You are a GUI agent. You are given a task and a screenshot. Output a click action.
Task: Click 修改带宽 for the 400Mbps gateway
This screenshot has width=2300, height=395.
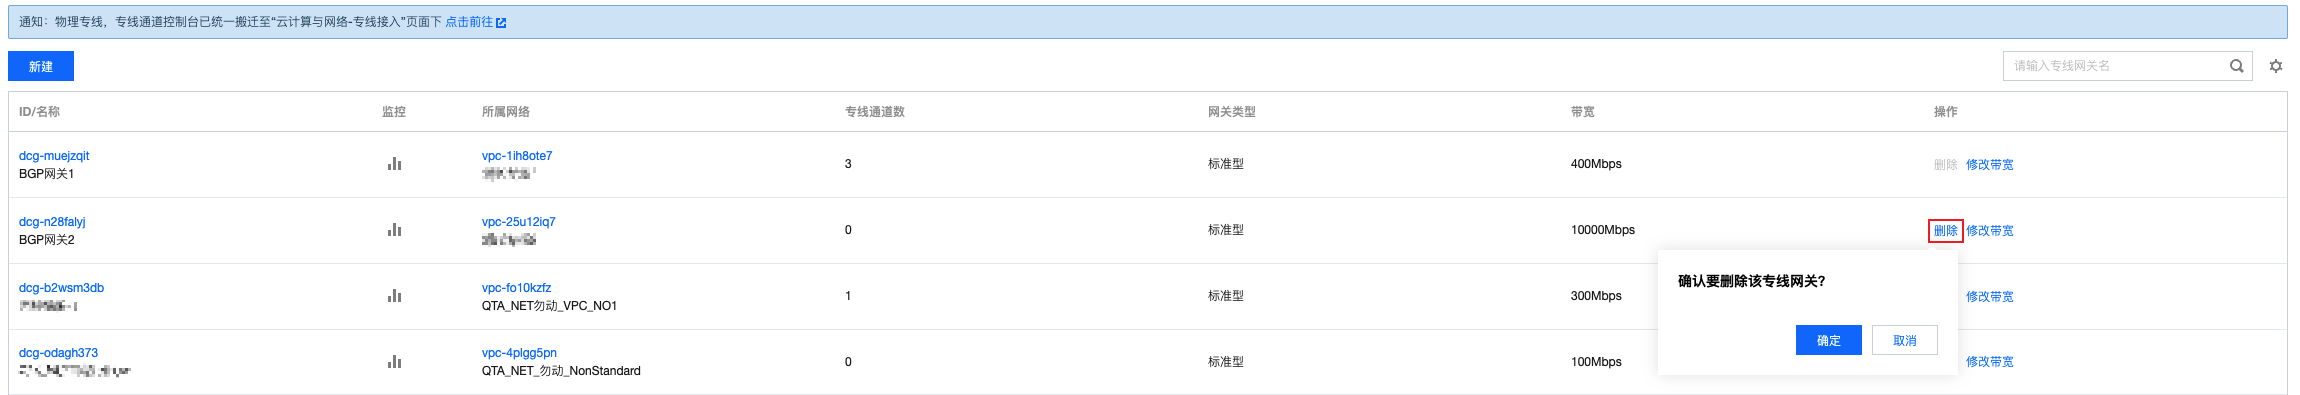pos(1989,165)
